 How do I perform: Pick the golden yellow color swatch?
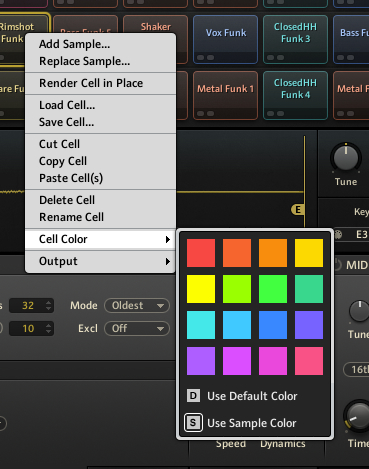[x=309, y=253]
